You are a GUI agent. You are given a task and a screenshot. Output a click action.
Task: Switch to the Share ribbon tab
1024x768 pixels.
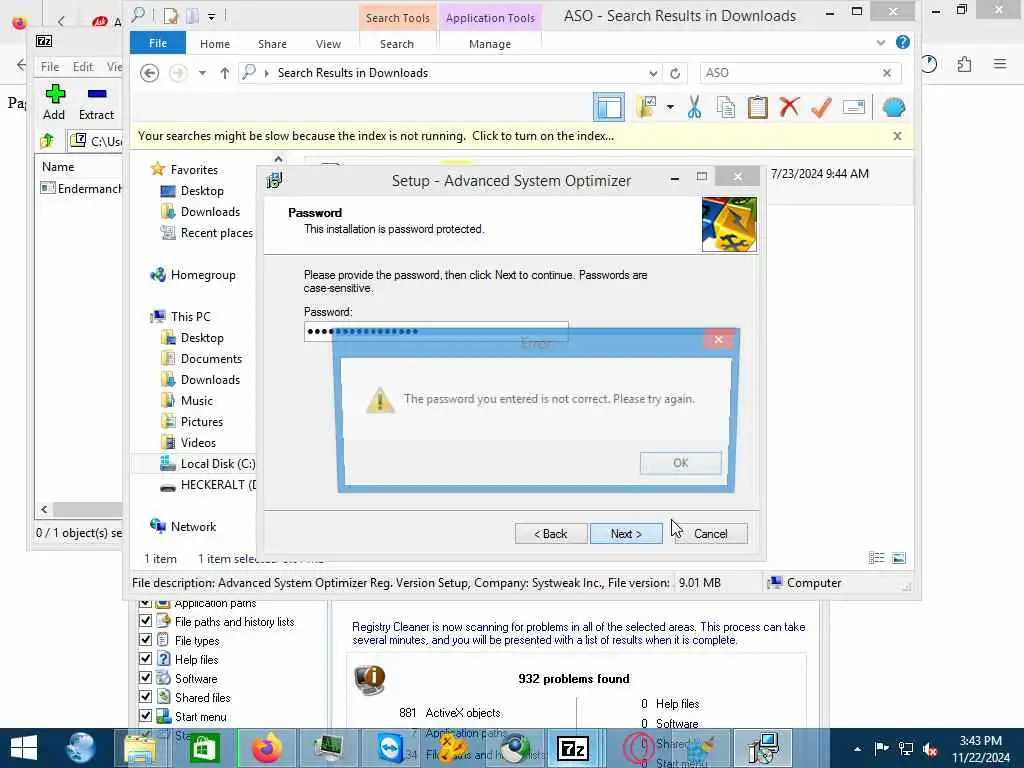[272, 44]
